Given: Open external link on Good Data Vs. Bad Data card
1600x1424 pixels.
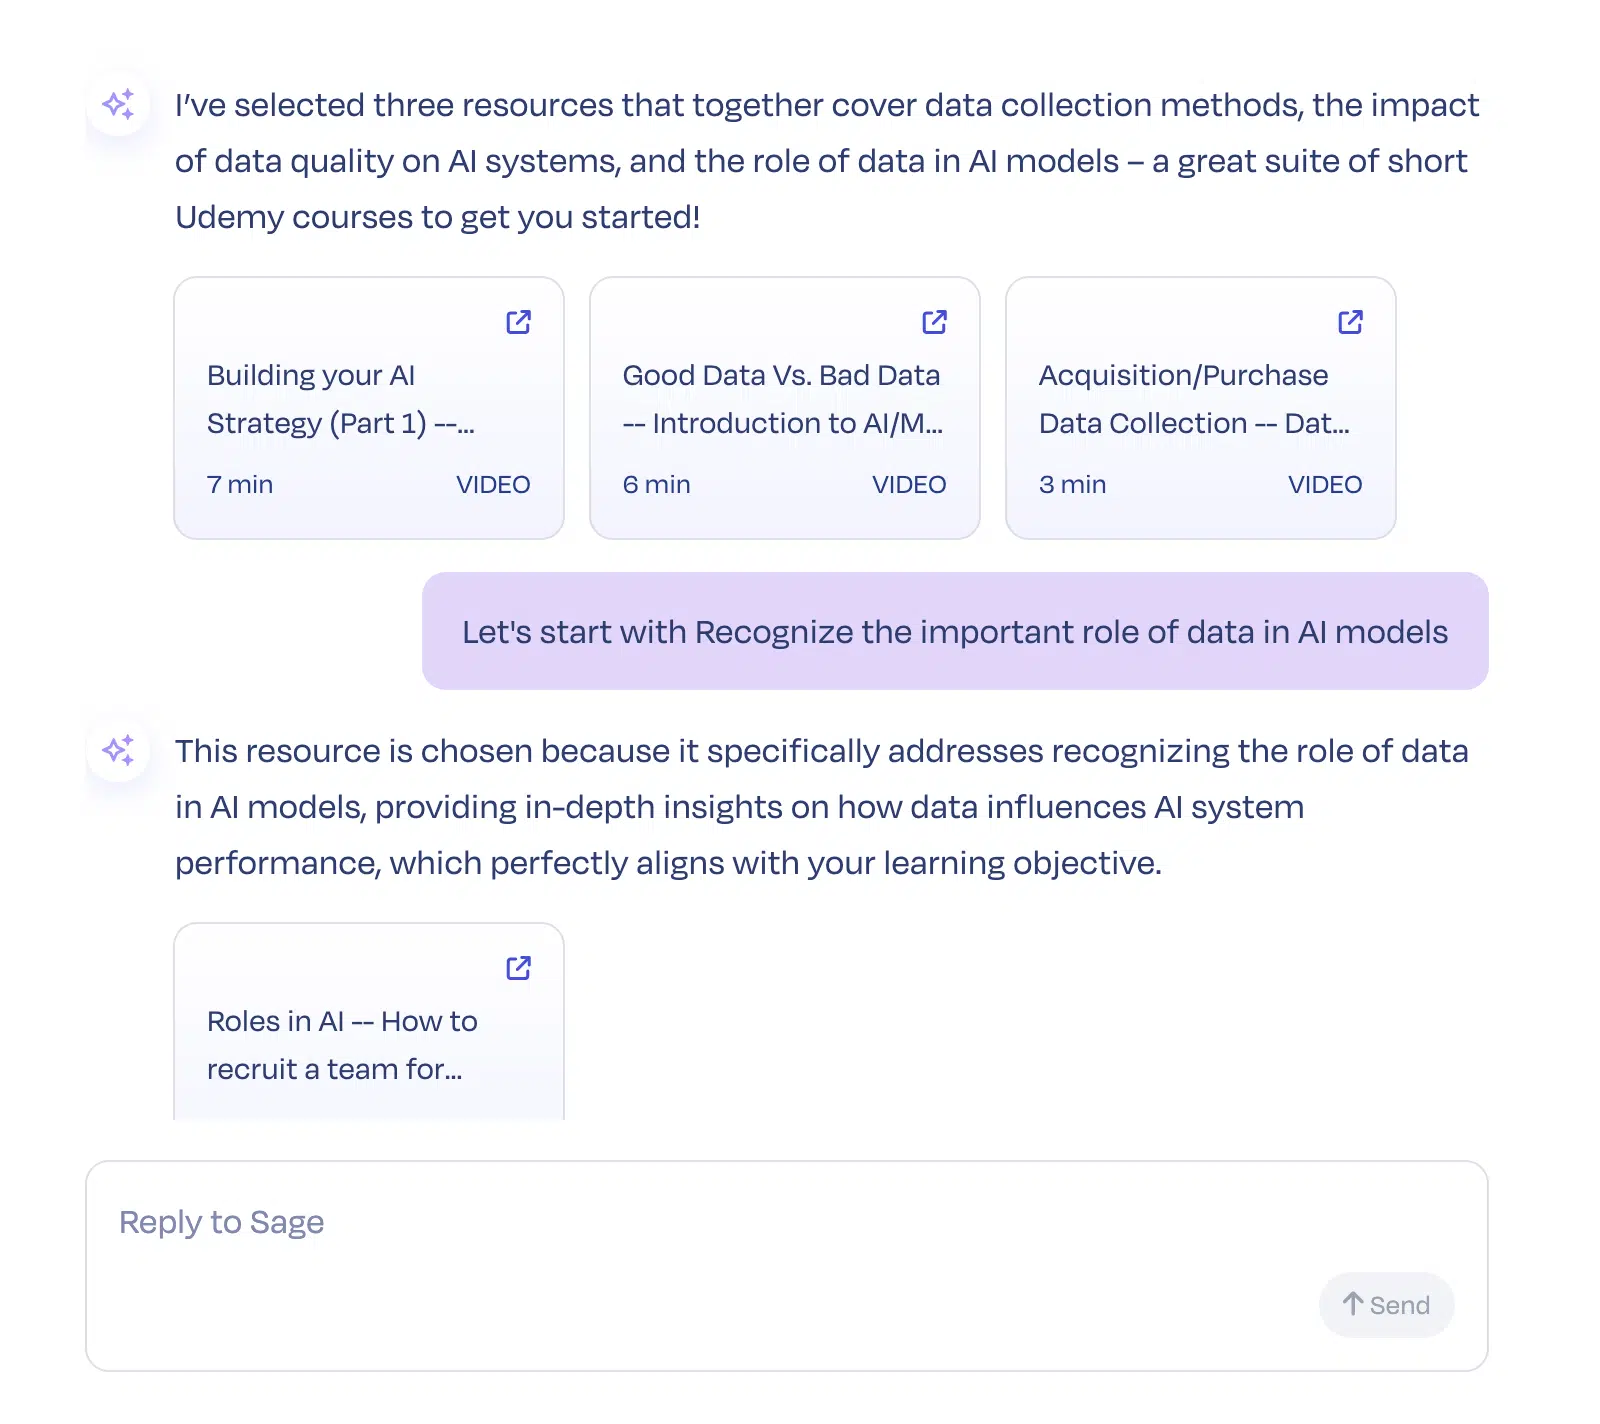Looking at the screenshot, I should pos(934,322).
